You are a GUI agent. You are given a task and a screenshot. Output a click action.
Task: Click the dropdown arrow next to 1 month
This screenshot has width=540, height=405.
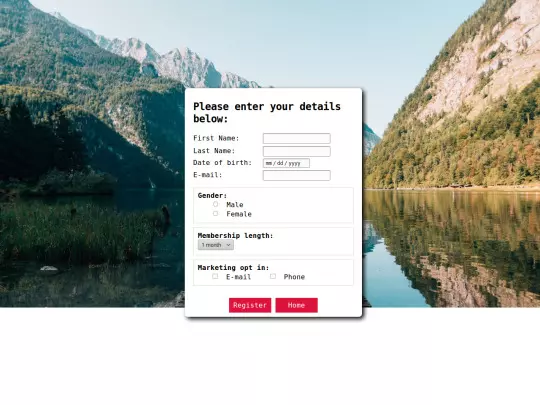(228, 245)
